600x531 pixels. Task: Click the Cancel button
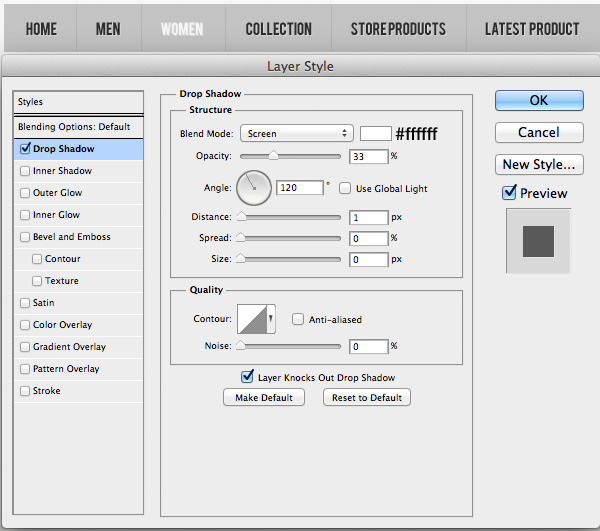(x=539, y=132)
